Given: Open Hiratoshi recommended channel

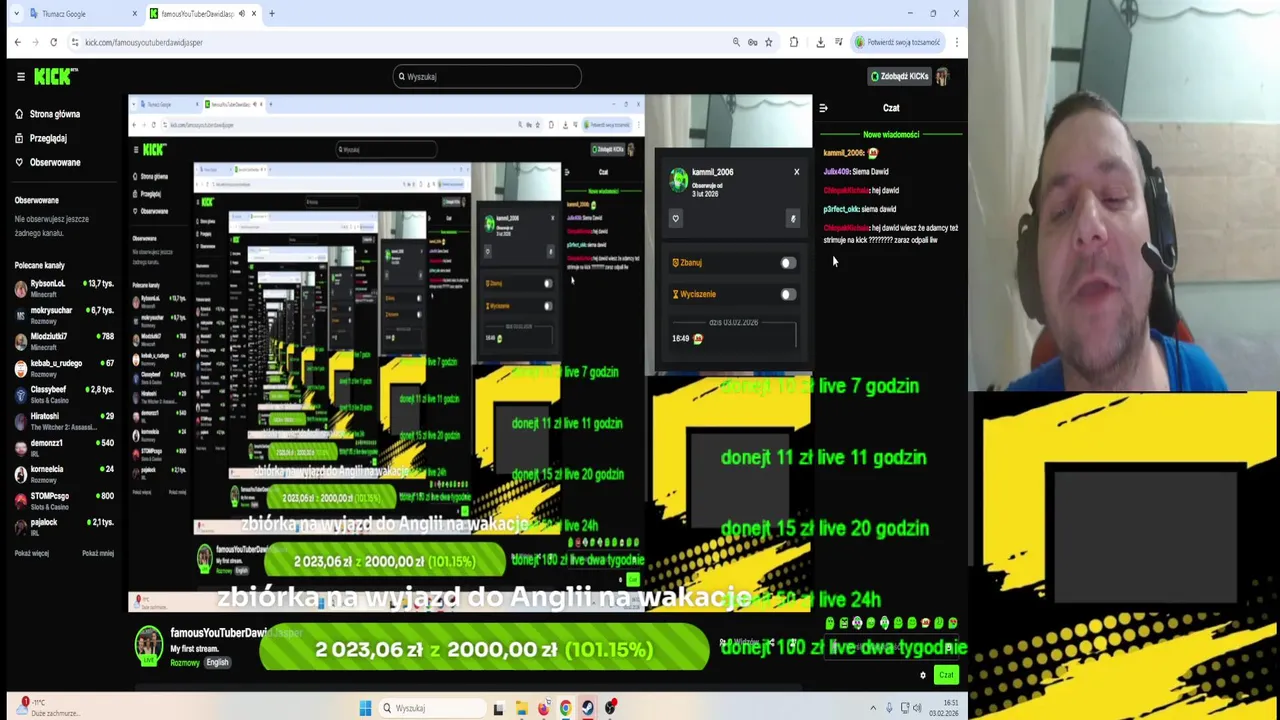Looking at the screenshot, I should (x=64, y=421).
